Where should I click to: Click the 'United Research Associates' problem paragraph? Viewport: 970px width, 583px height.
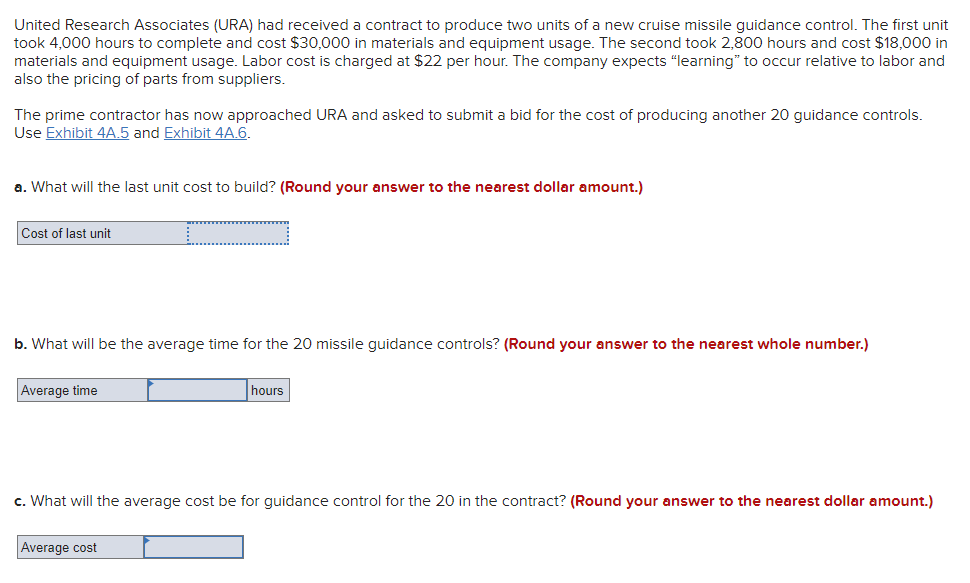481,52
